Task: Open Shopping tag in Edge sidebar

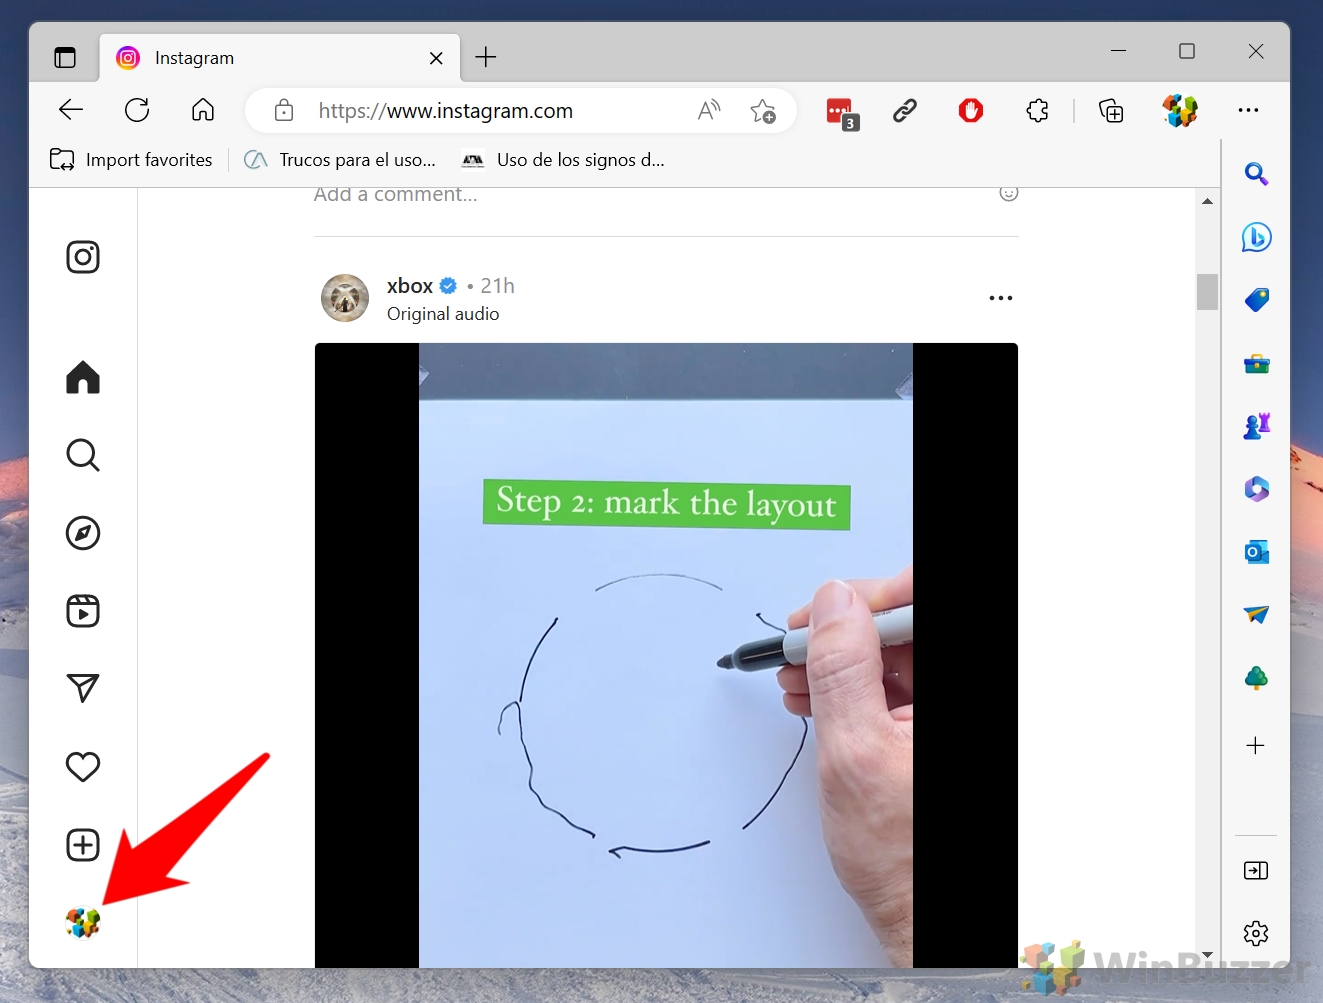Action: pos(1256,300)
